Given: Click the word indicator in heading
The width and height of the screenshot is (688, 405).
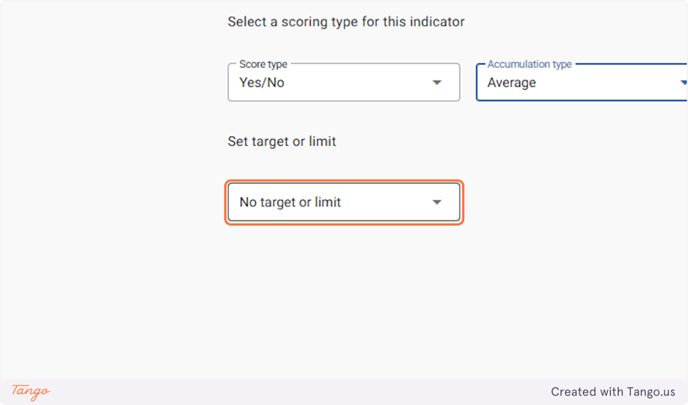Looking at the screenshot, I should click(x=437, y=22).
